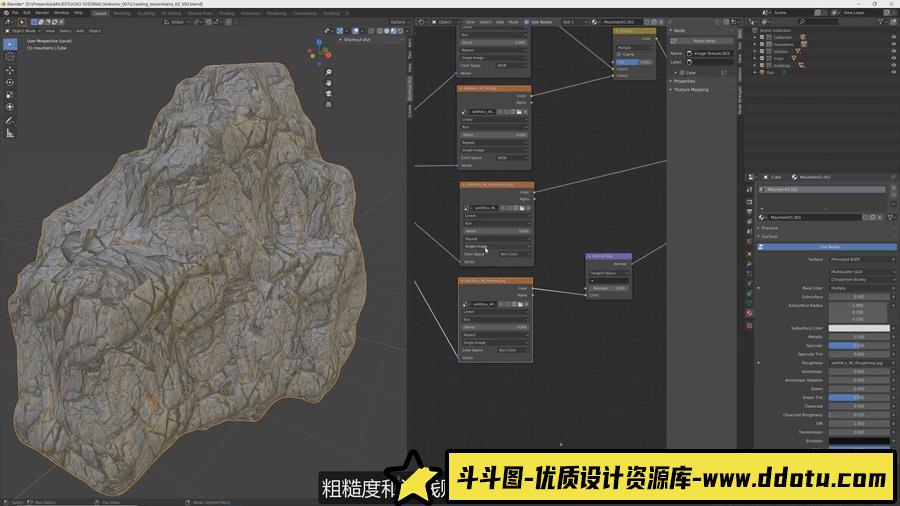
Task: Open Surface Principled BSDF shader dropdown
Action: click(x=859, y=259)
